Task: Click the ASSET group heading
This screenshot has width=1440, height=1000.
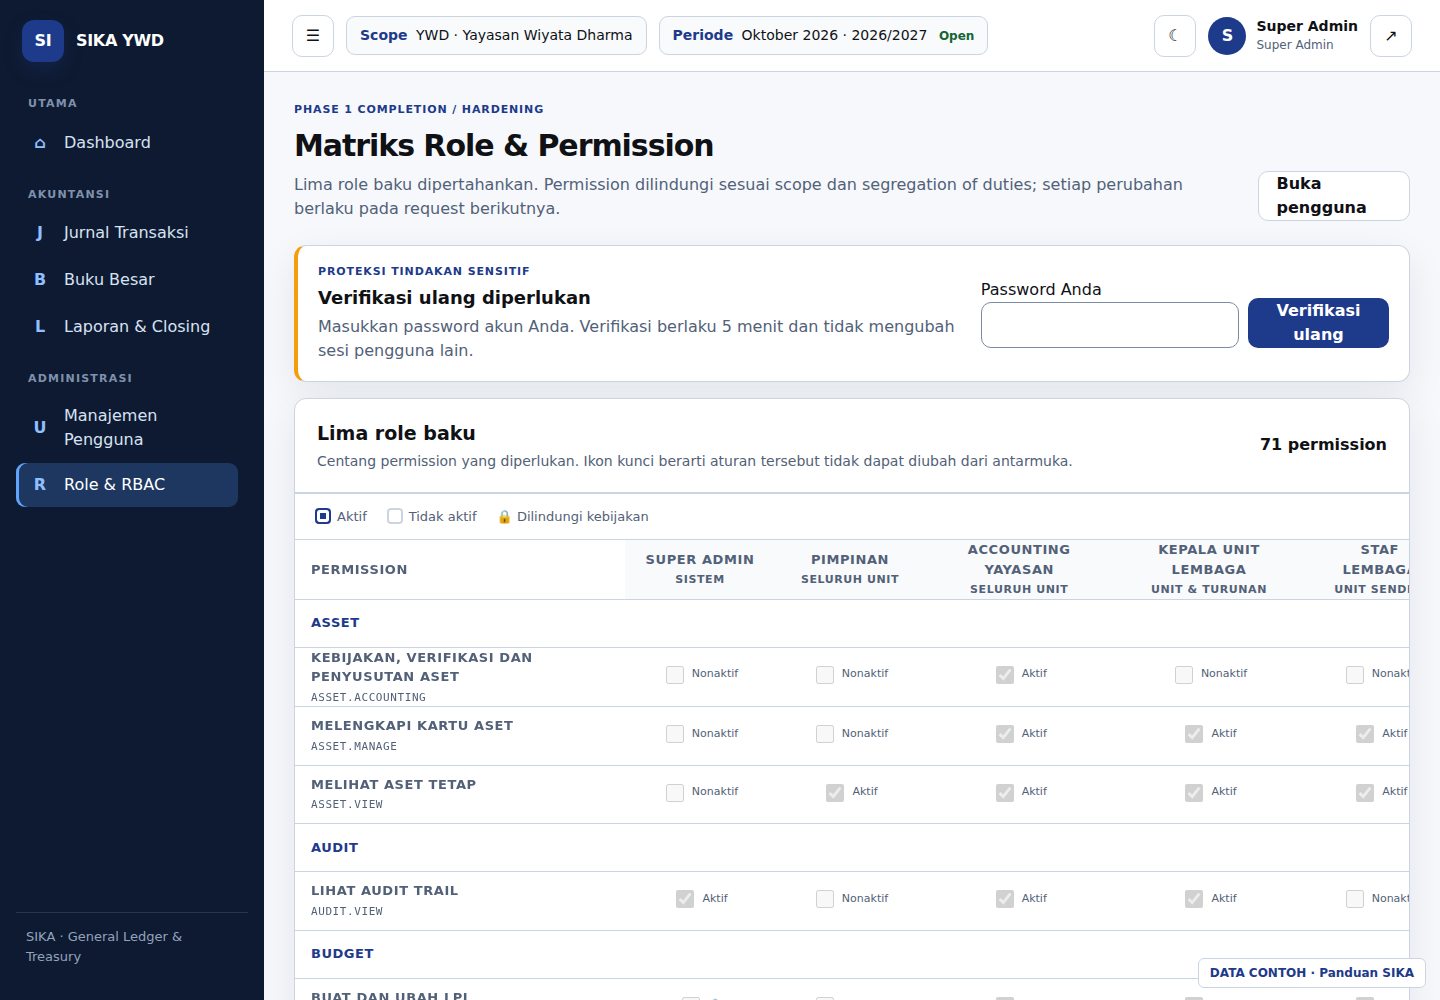Action: 335,623
